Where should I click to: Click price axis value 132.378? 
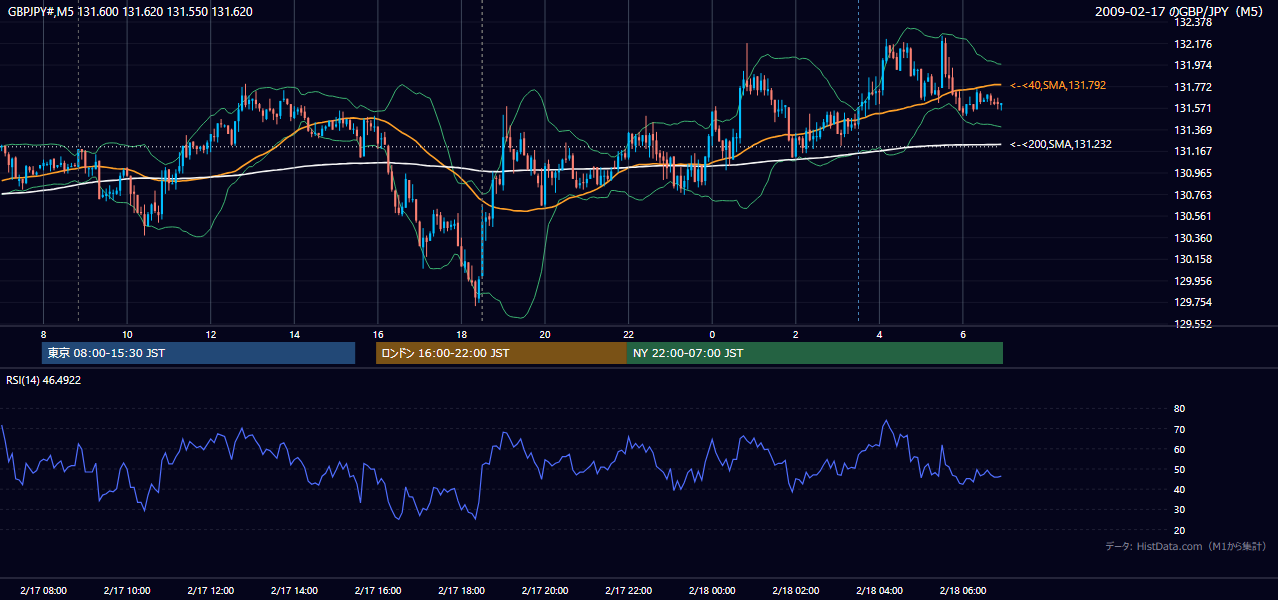1193,22
